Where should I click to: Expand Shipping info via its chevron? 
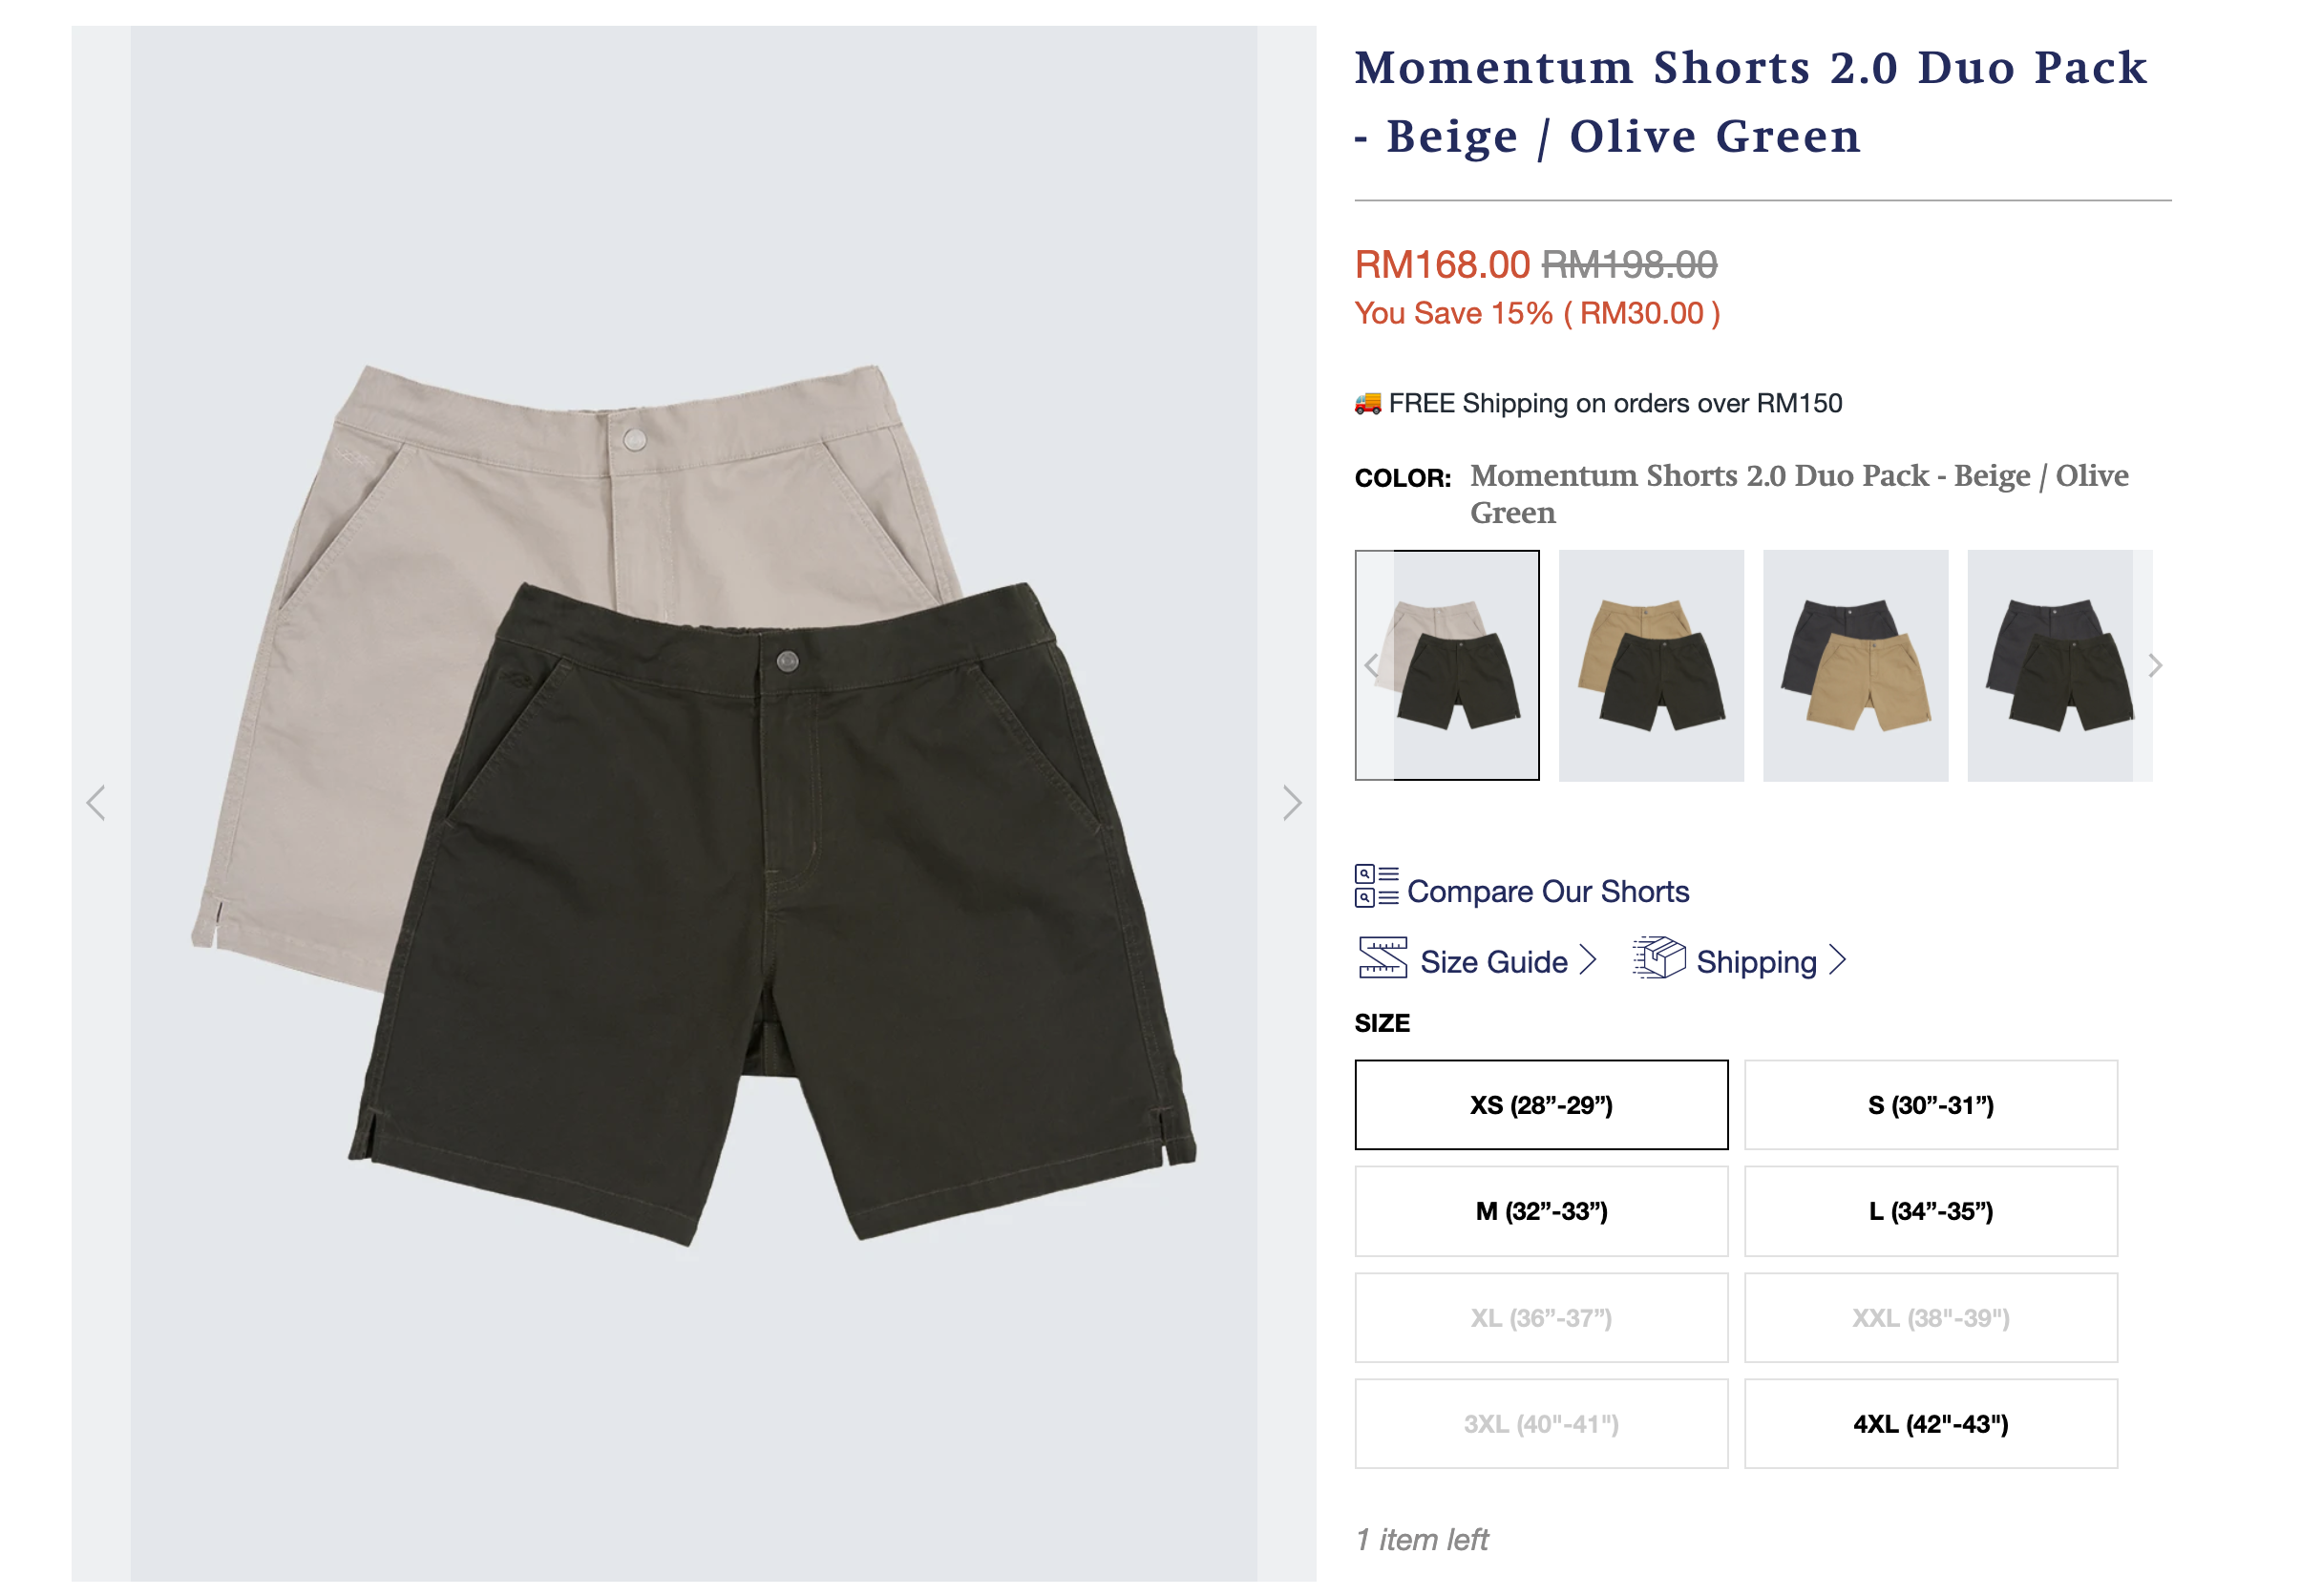point(1837,961)
